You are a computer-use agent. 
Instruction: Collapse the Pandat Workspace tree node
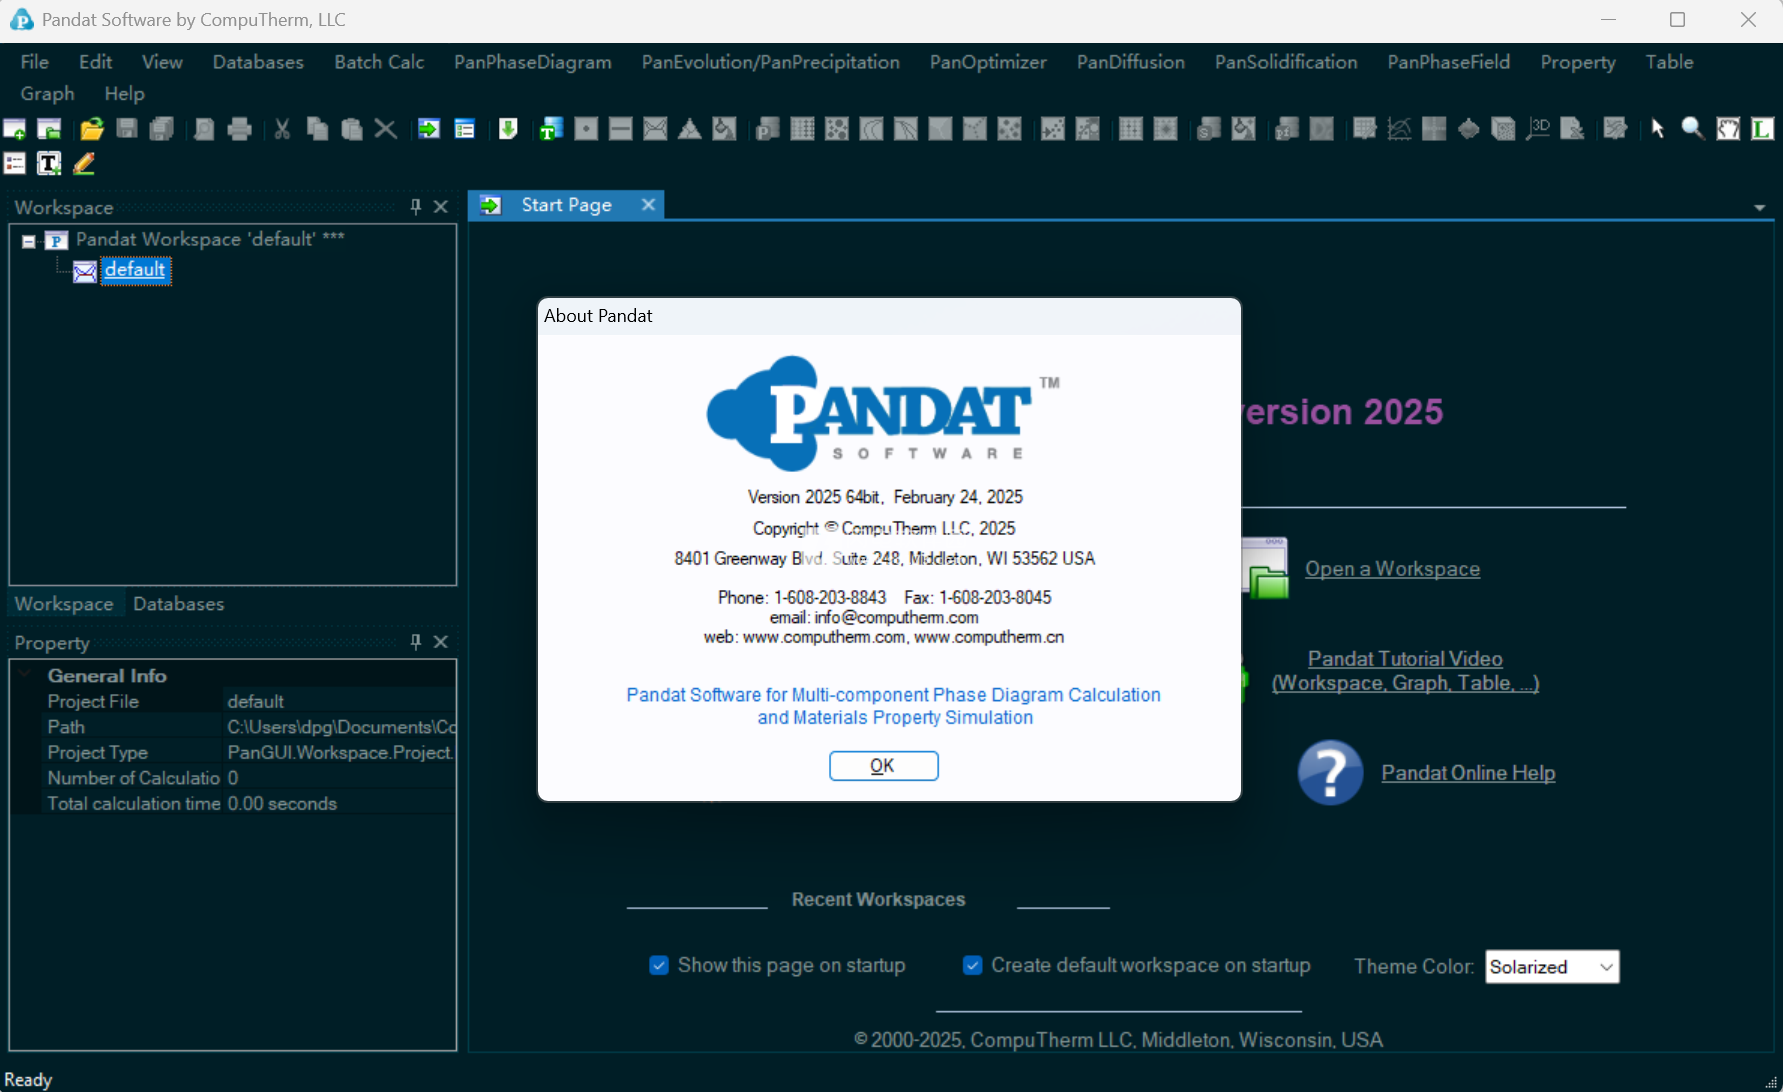pos(29,241)
